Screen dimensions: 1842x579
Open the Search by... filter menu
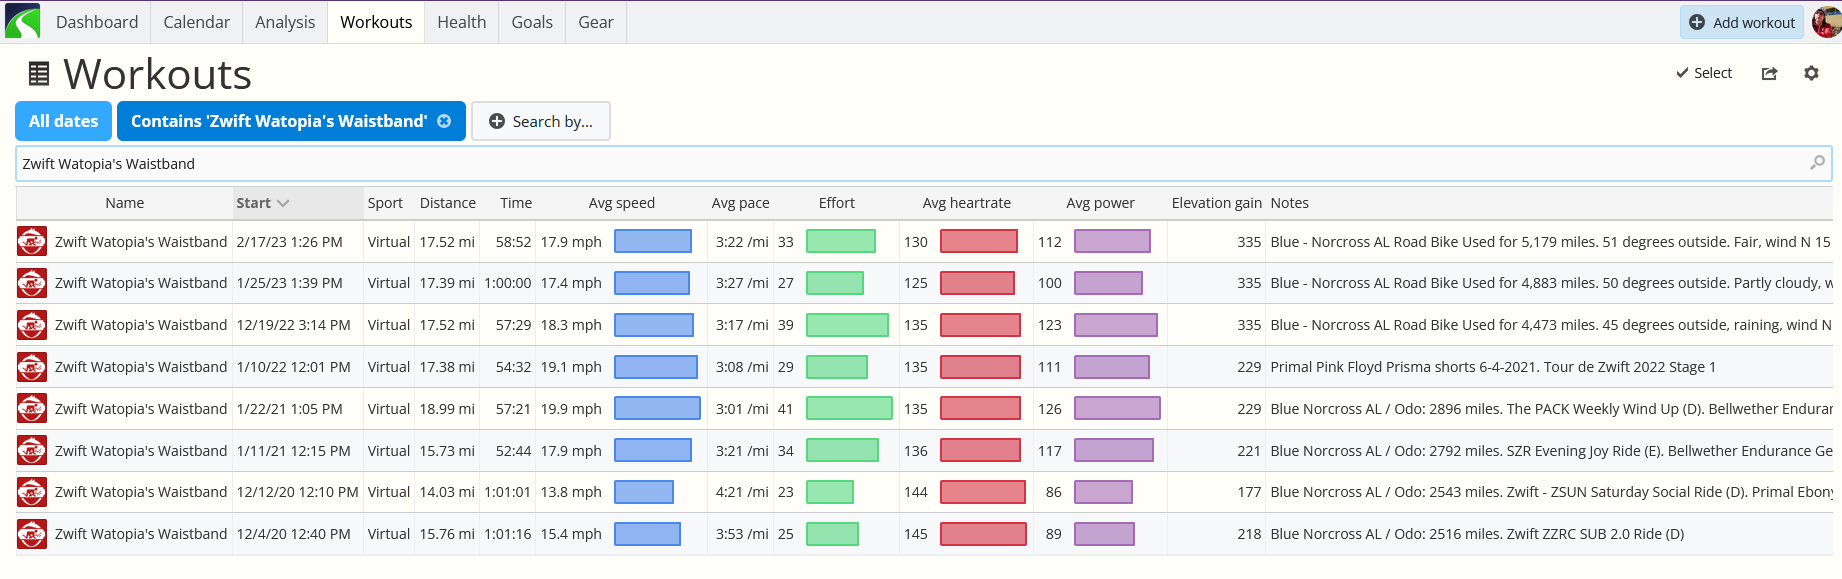540,121
